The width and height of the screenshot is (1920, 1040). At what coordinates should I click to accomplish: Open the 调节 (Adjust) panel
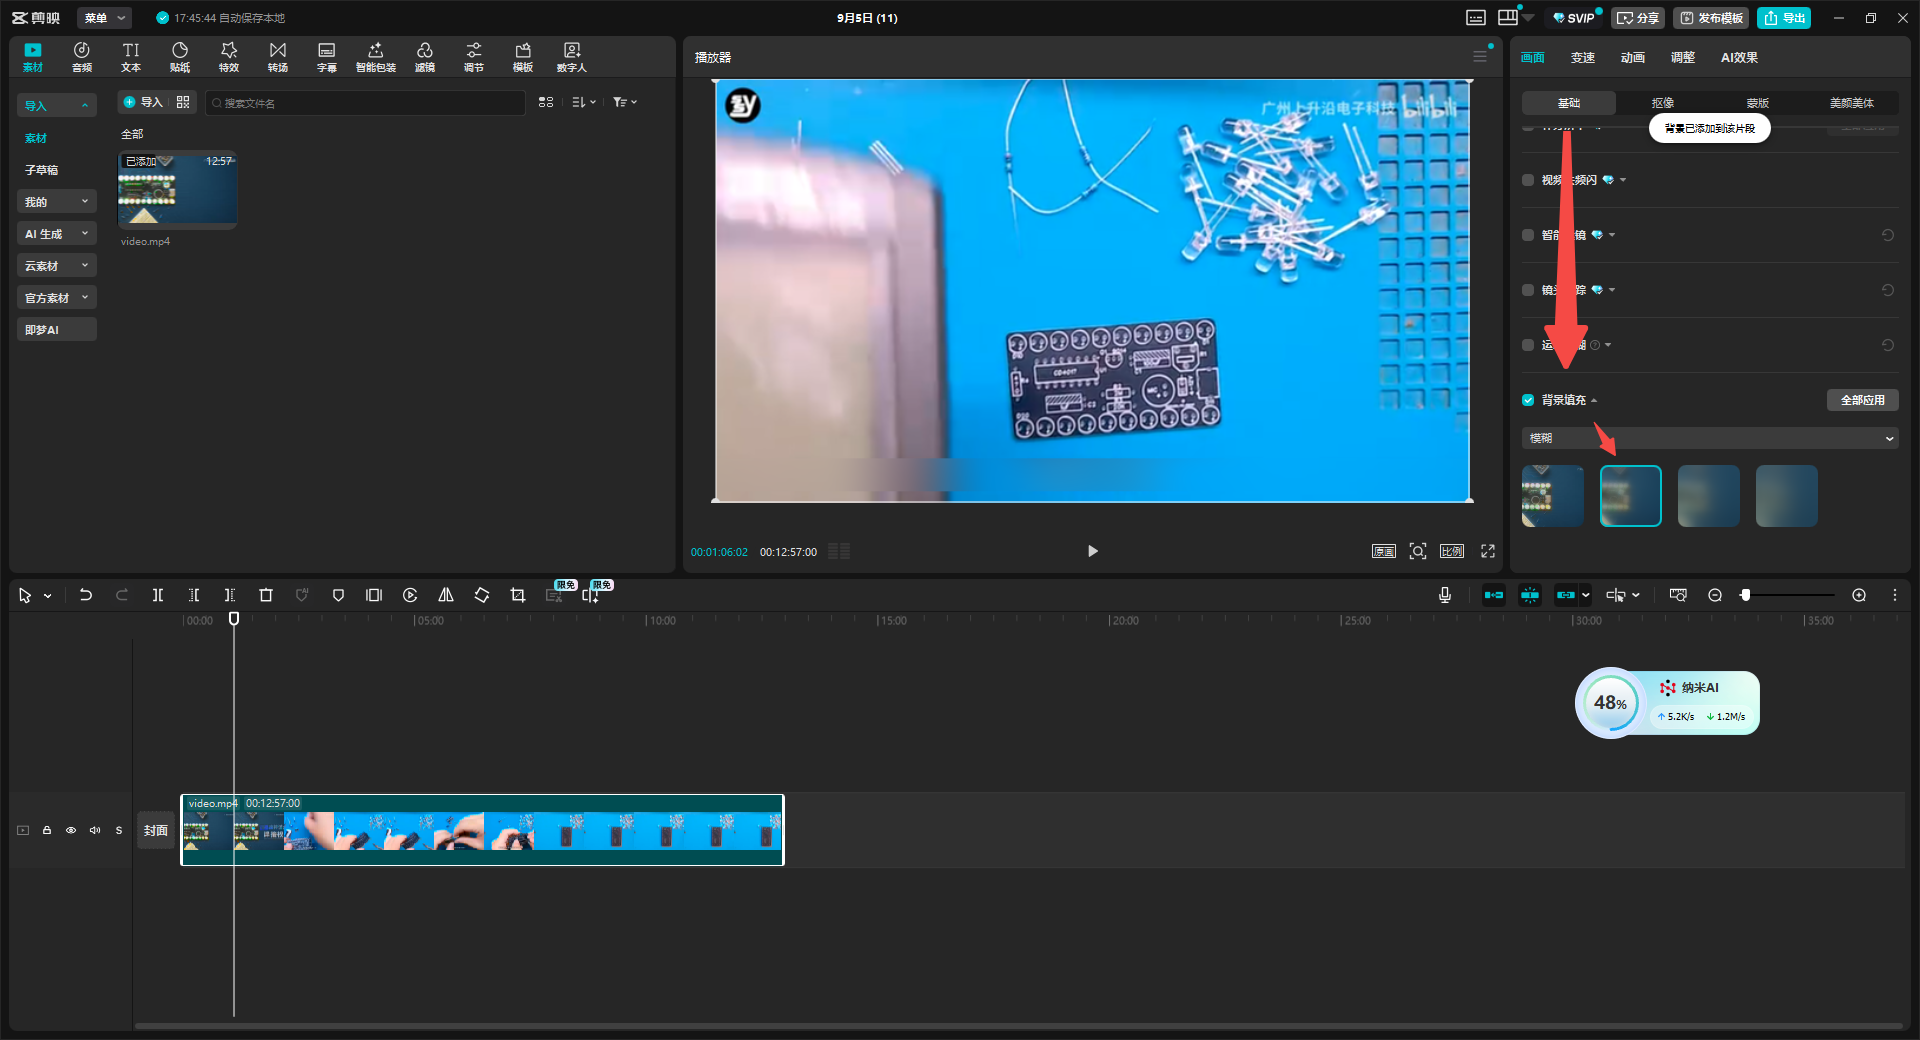474,57
